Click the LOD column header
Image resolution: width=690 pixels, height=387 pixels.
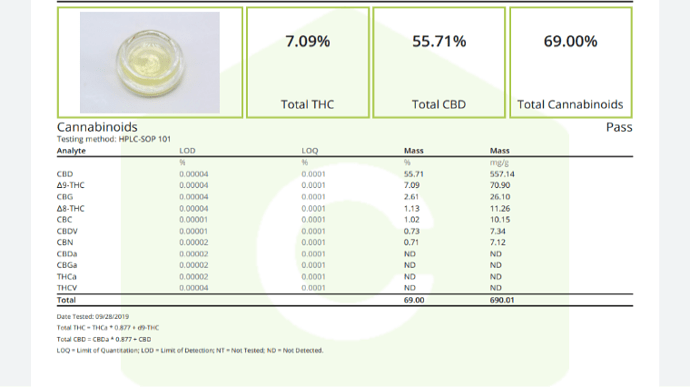[187, 151]
